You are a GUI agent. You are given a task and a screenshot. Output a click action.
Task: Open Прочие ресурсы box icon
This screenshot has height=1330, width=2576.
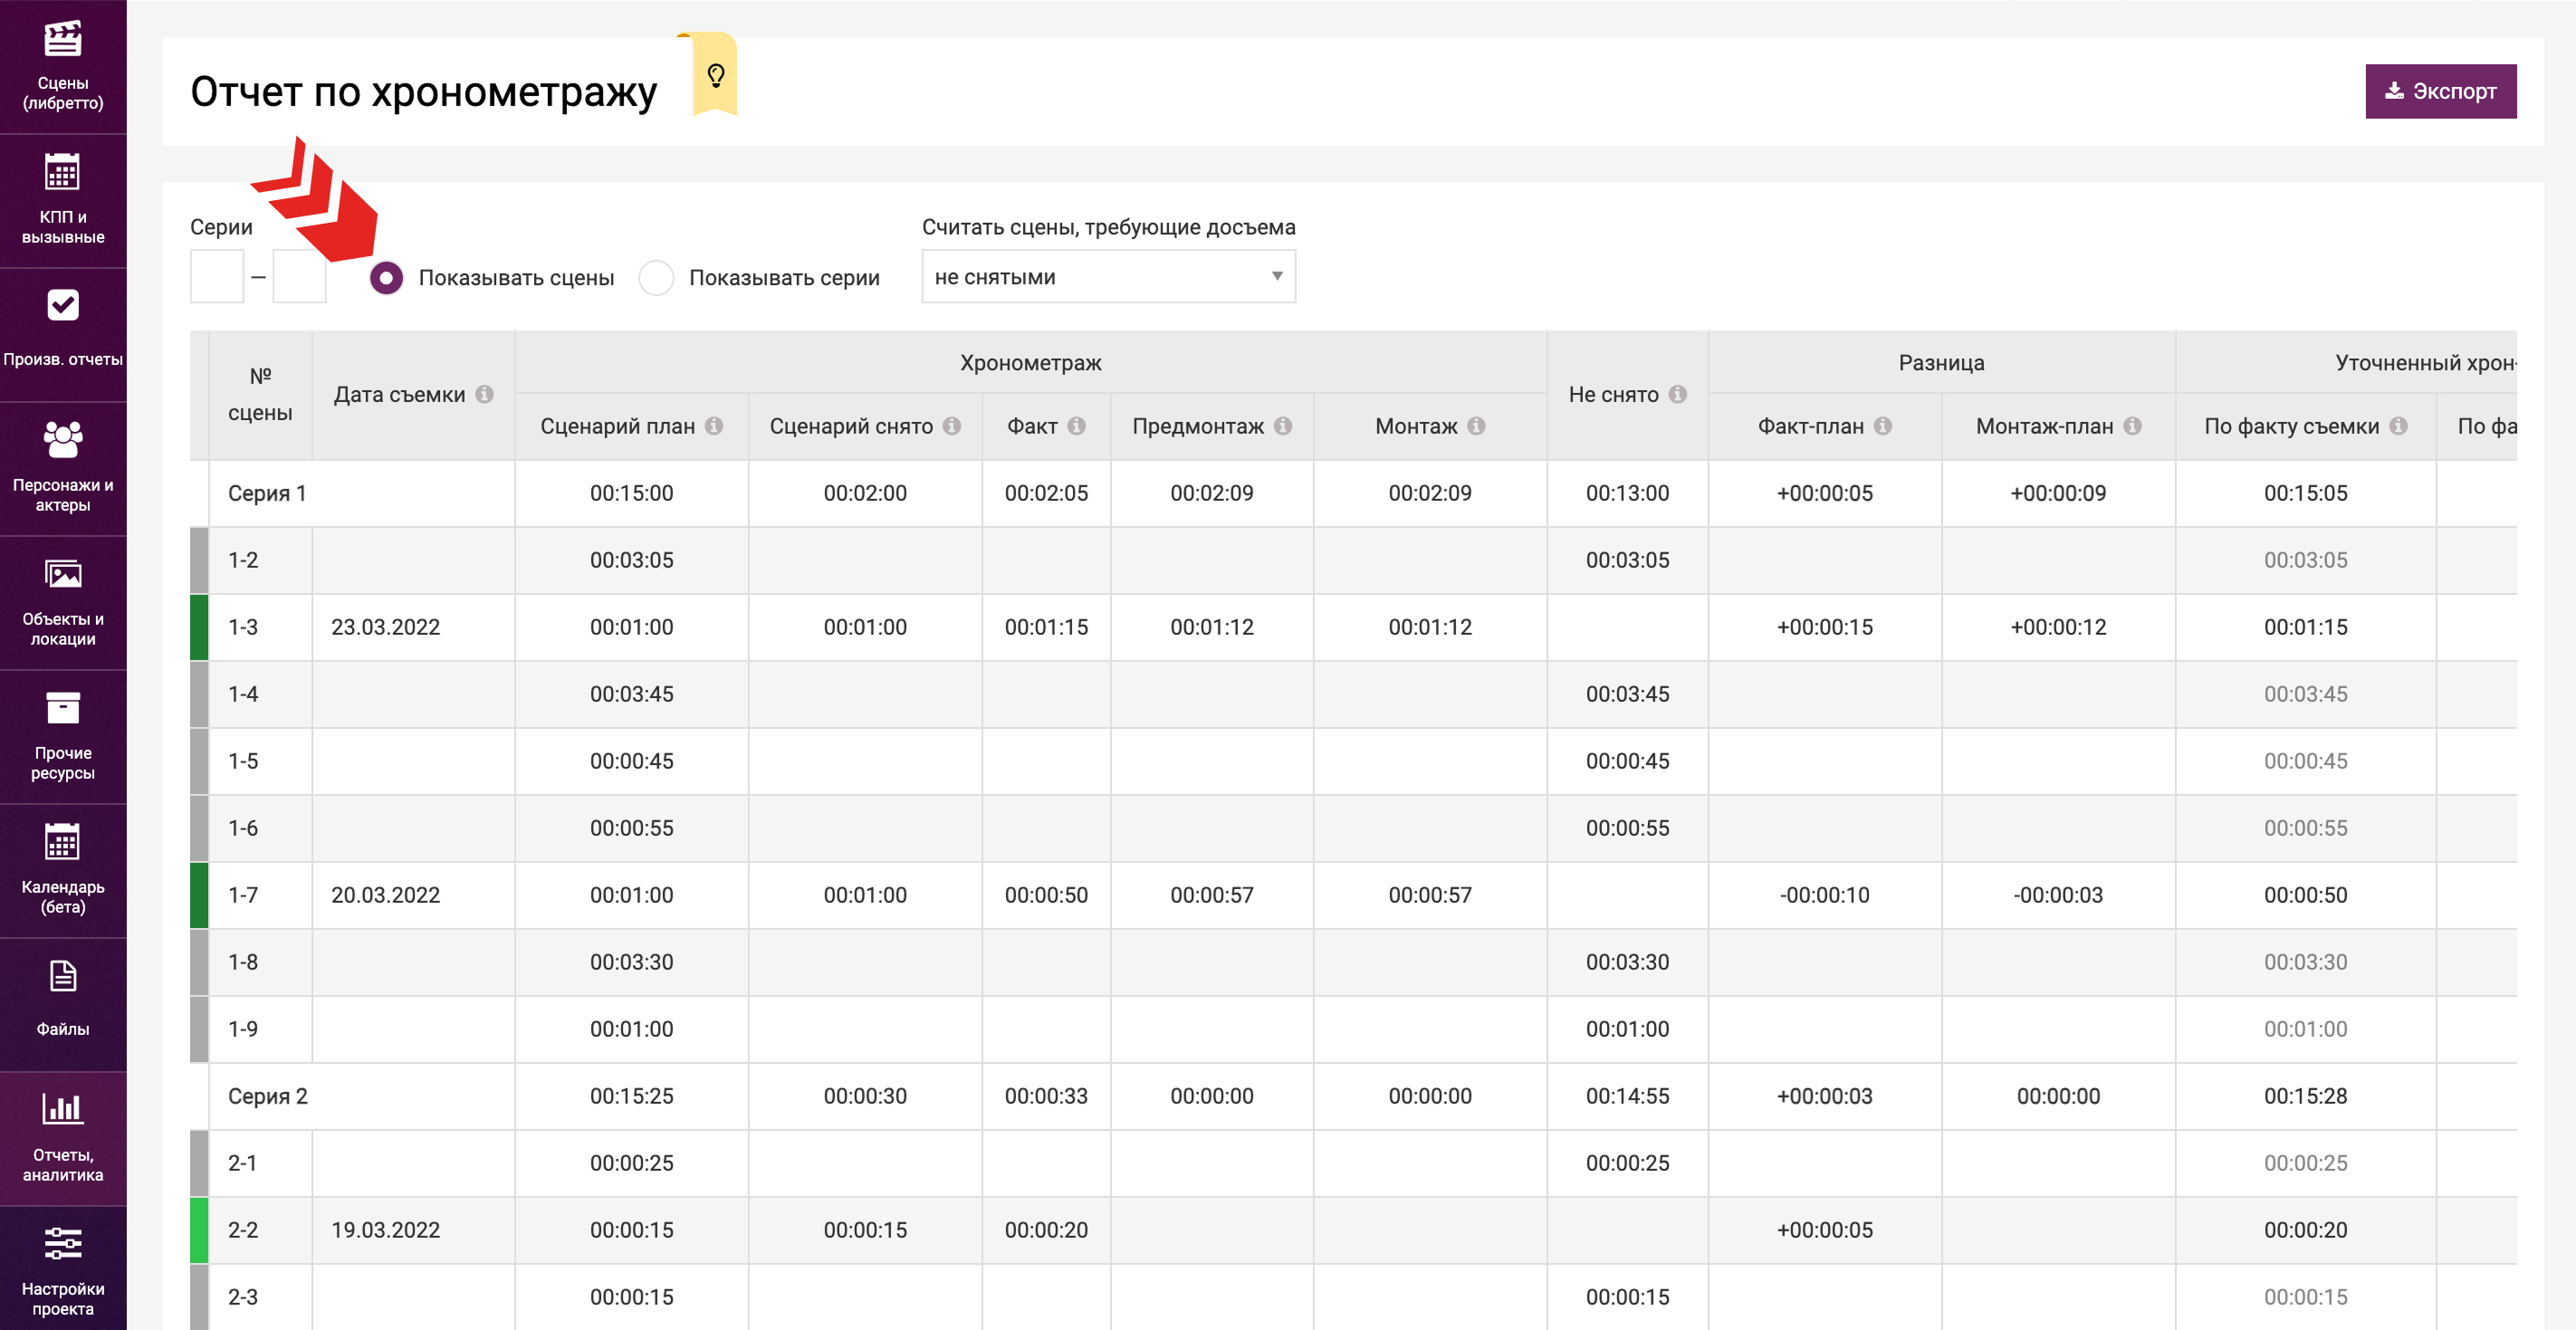(62, 708)
